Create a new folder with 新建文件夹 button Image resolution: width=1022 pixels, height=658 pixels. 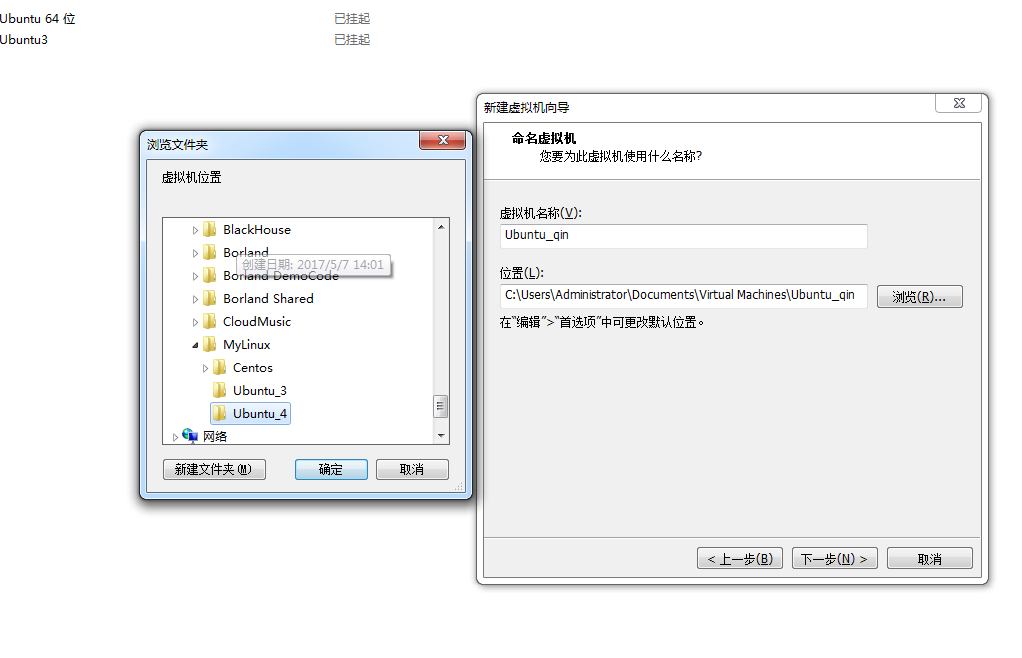(x=214, y=469)
